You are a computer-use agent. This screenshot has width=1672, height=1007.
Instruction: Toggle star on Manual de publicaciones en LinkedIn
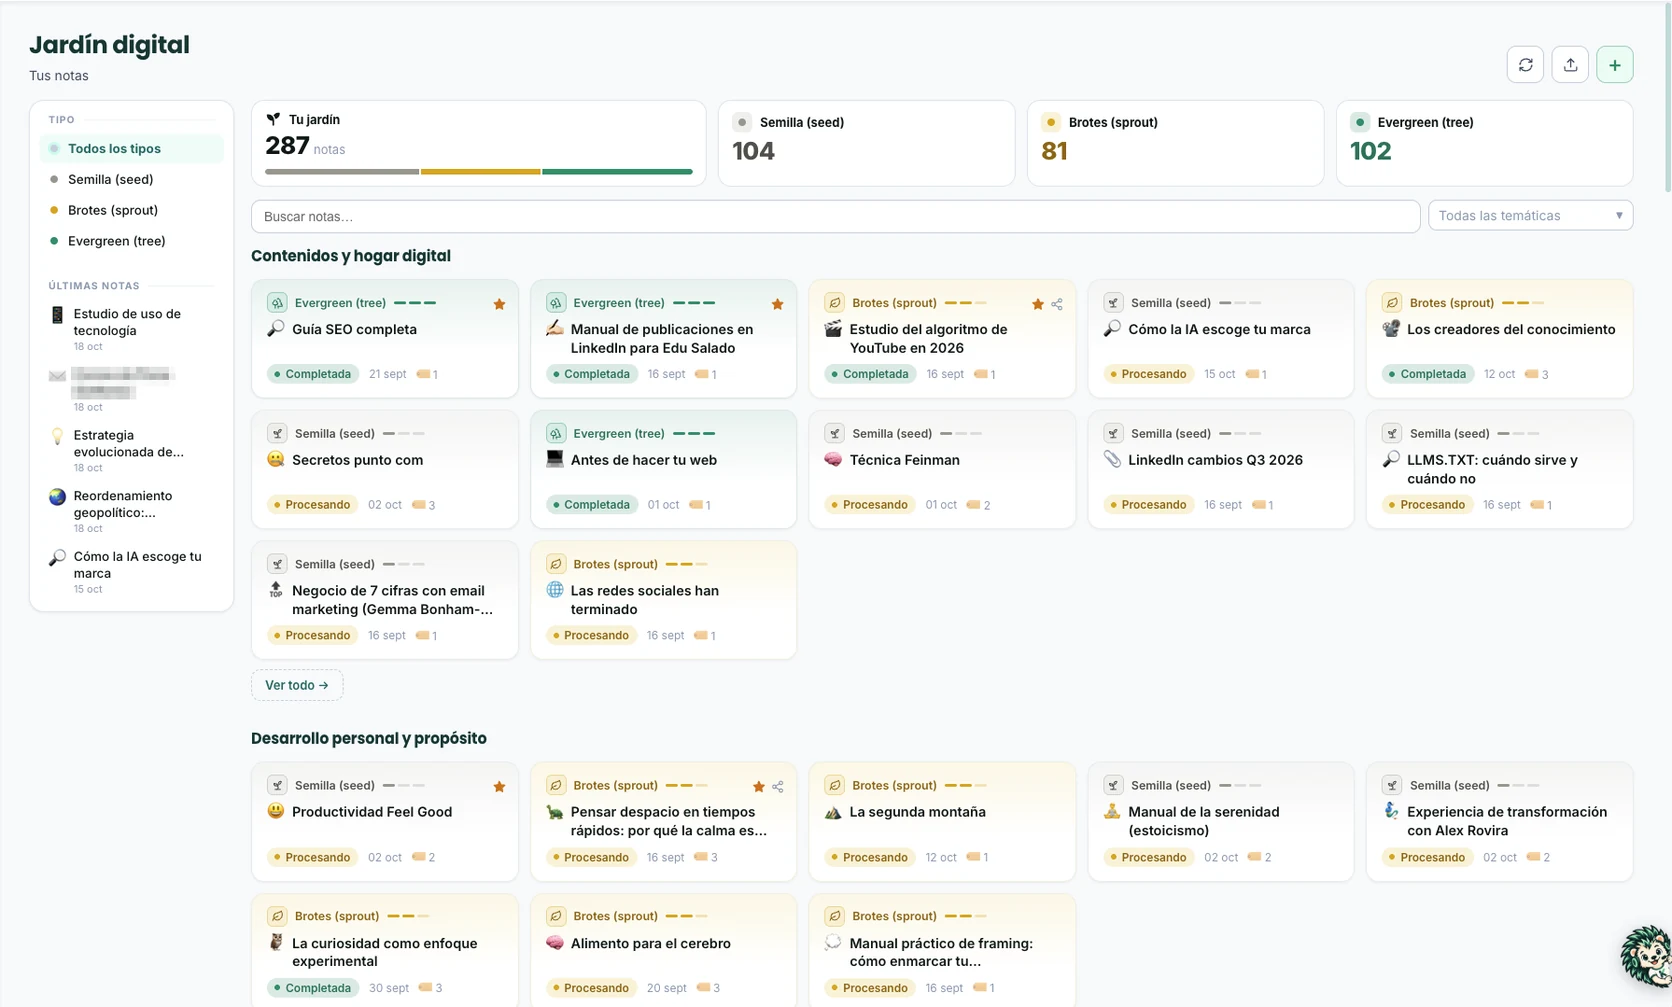777,304
